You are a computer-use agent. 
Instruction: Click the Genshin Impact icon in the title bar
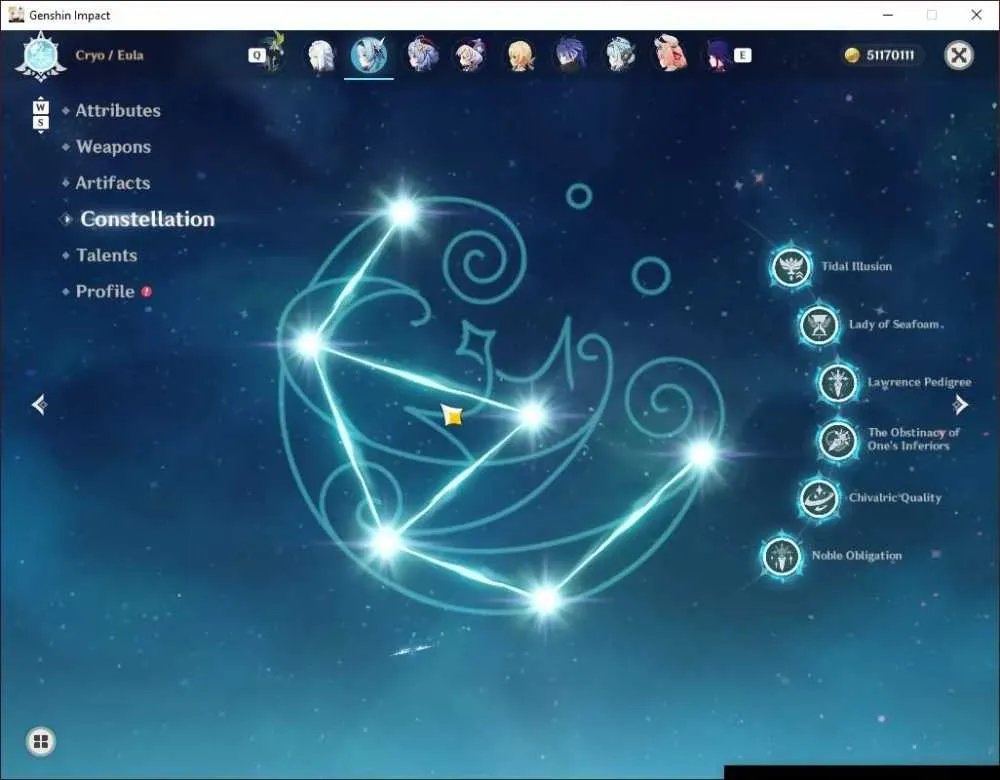(16, 15)
